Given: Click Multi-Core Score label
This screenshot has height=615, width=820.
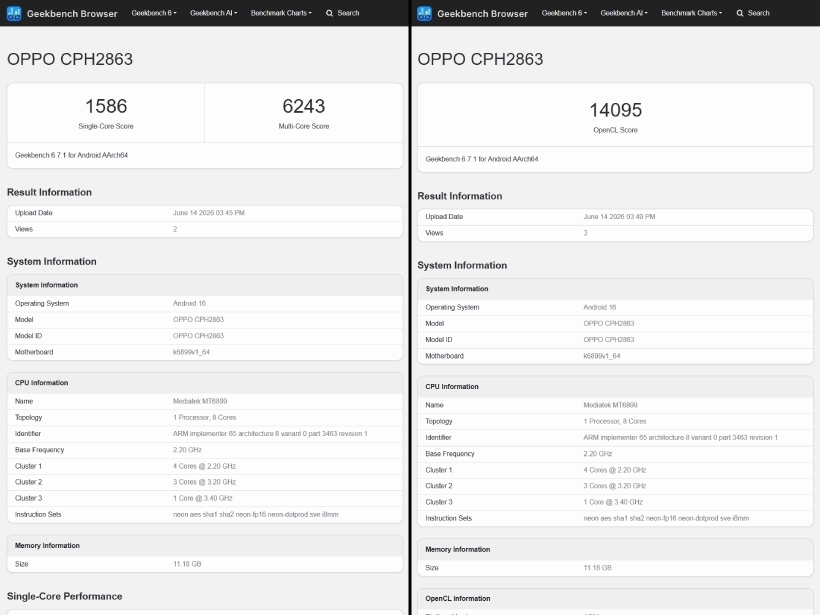Looking at the screenshot, I should click(304, 126).
